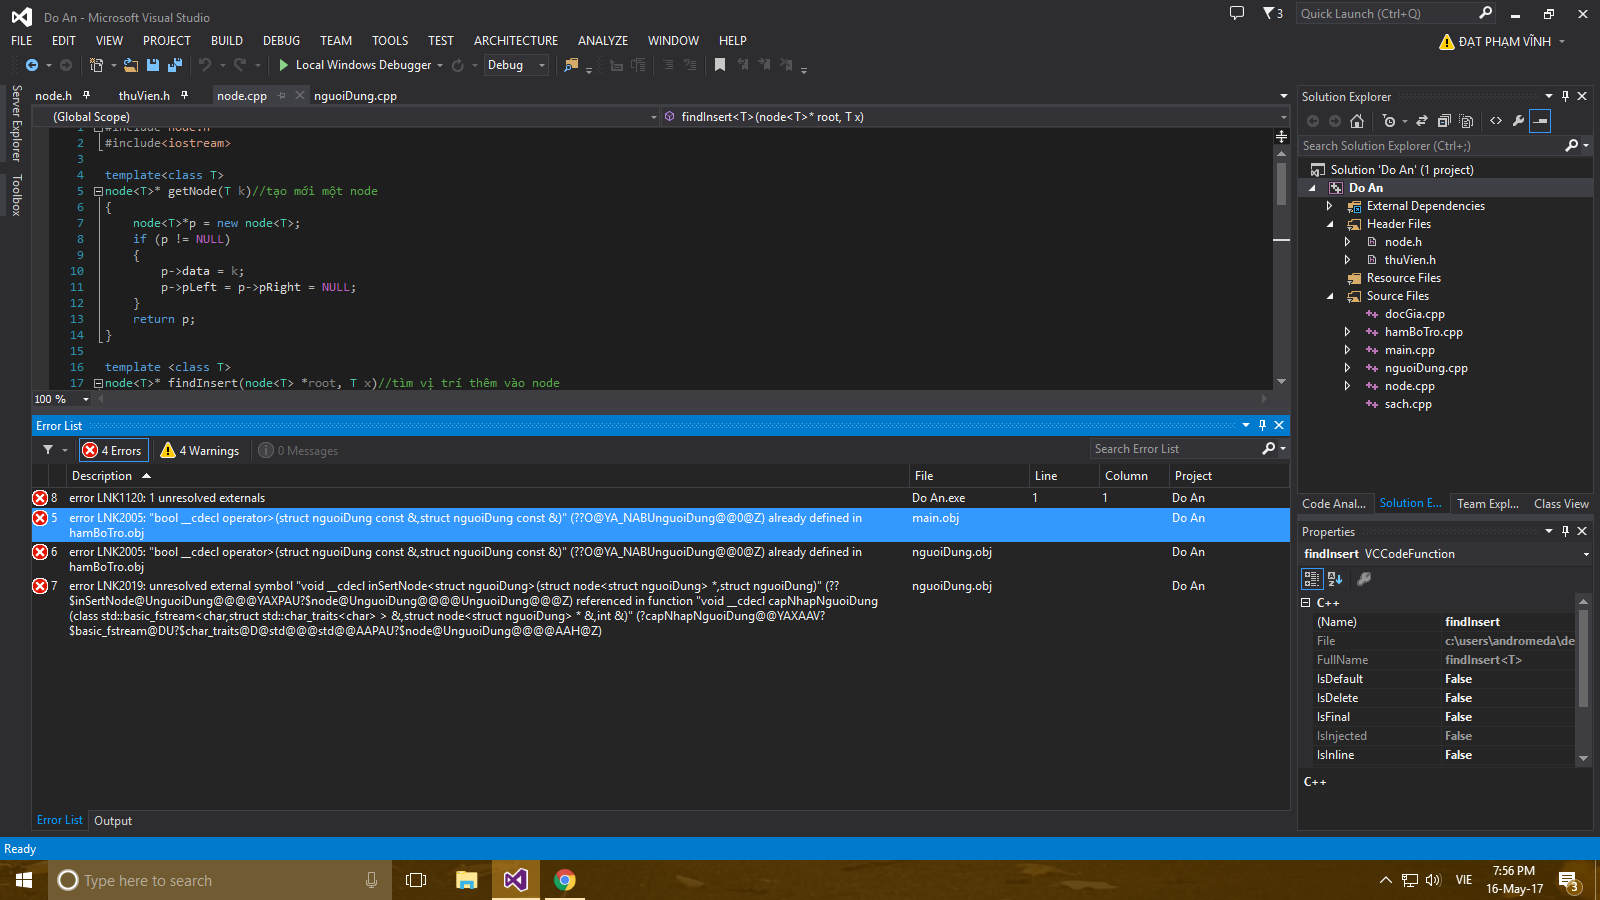Collapse the C++ category in Properties
Screen dimensions: 1600x900
(1306, 603)
